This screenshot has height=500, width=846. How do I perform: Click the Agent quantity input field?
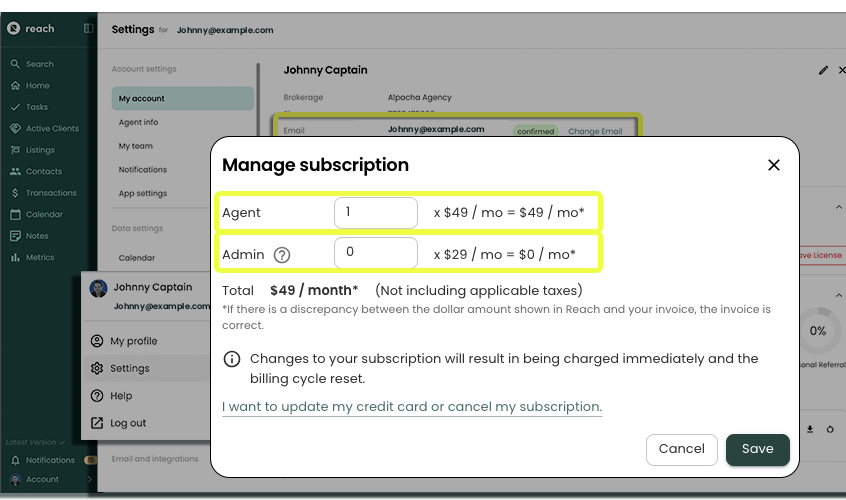(x=375, y=212)
